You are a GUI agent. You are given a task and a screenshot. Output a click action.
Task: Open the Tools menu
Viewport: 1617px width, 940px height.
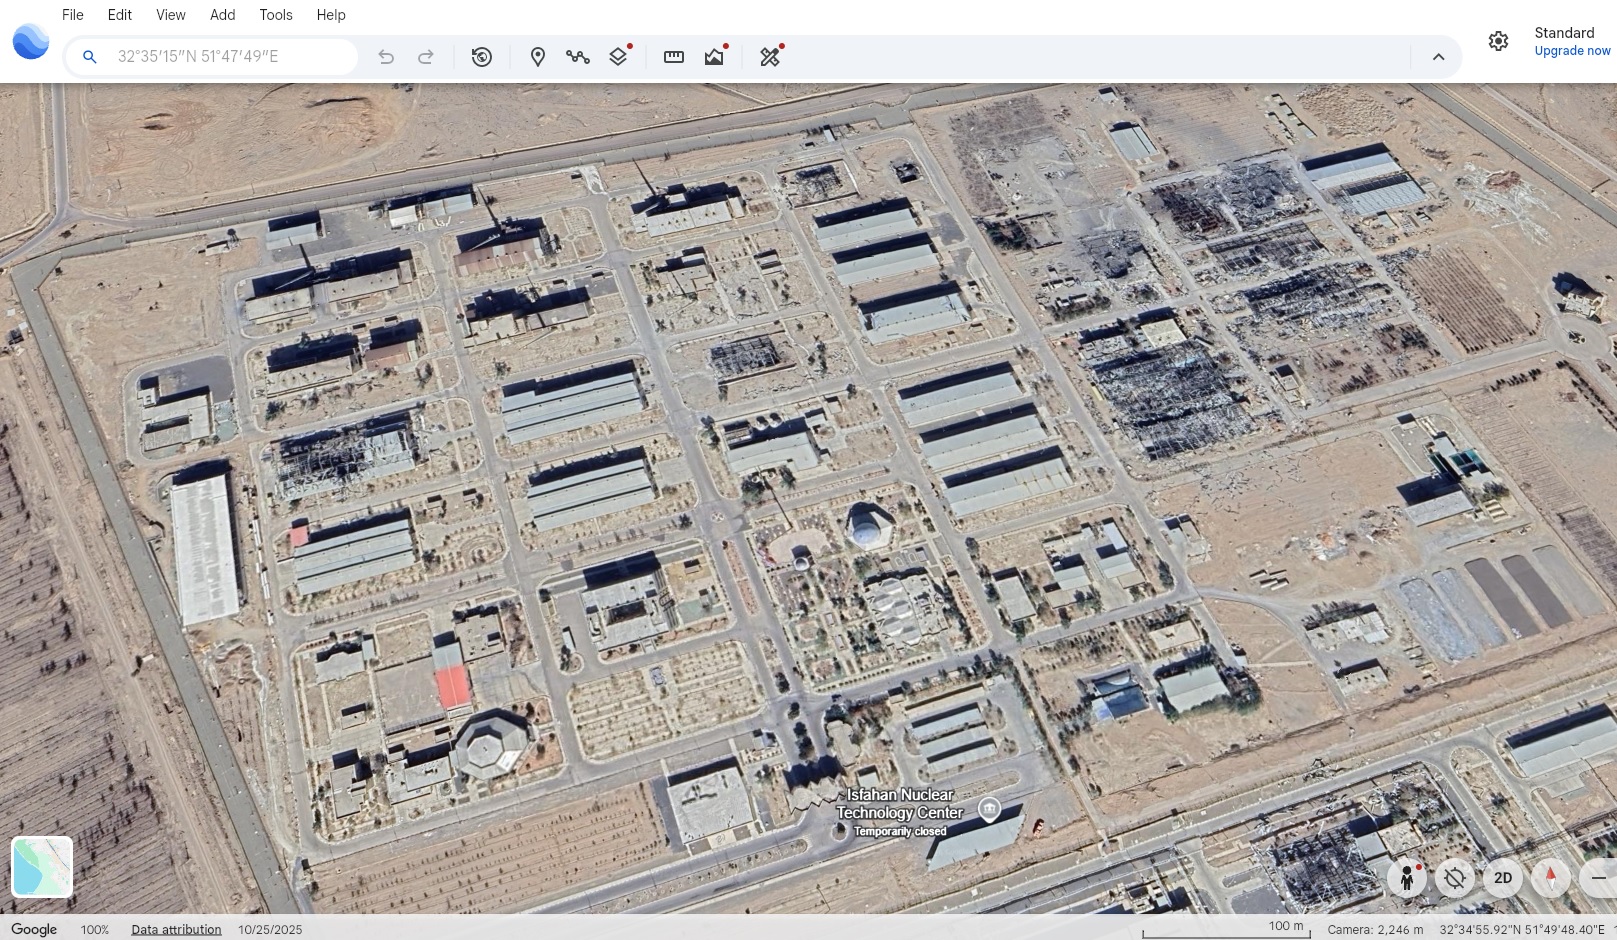coord(276,15)
